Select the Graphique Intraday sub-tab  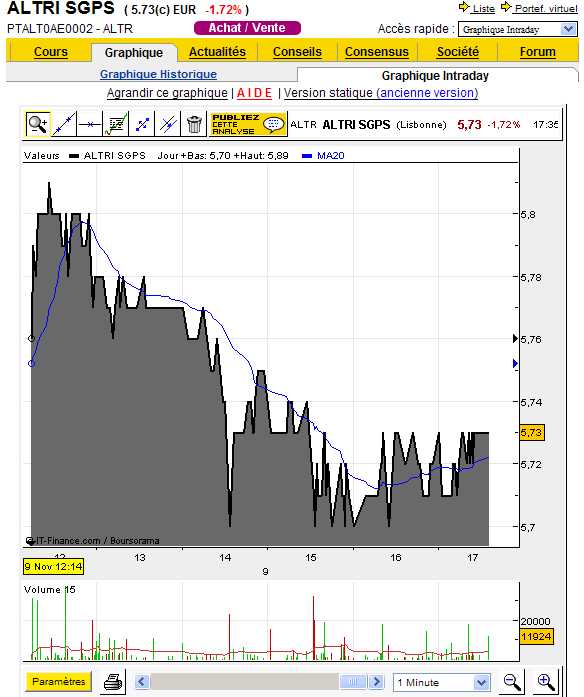(435, 76)
